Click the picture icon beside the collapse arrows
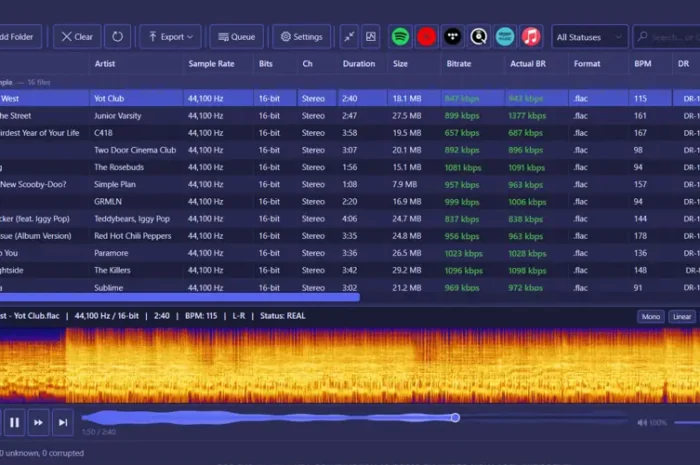Viewport: 700px width, 465px height. click(371, 37)
